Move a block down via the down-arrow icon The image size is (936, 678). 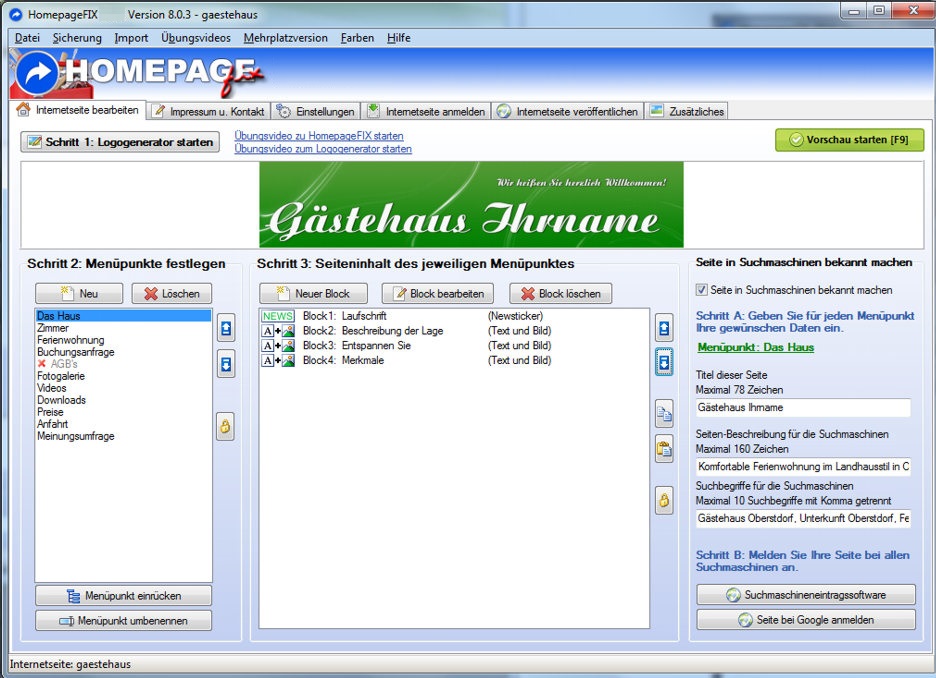pos(662,362)
